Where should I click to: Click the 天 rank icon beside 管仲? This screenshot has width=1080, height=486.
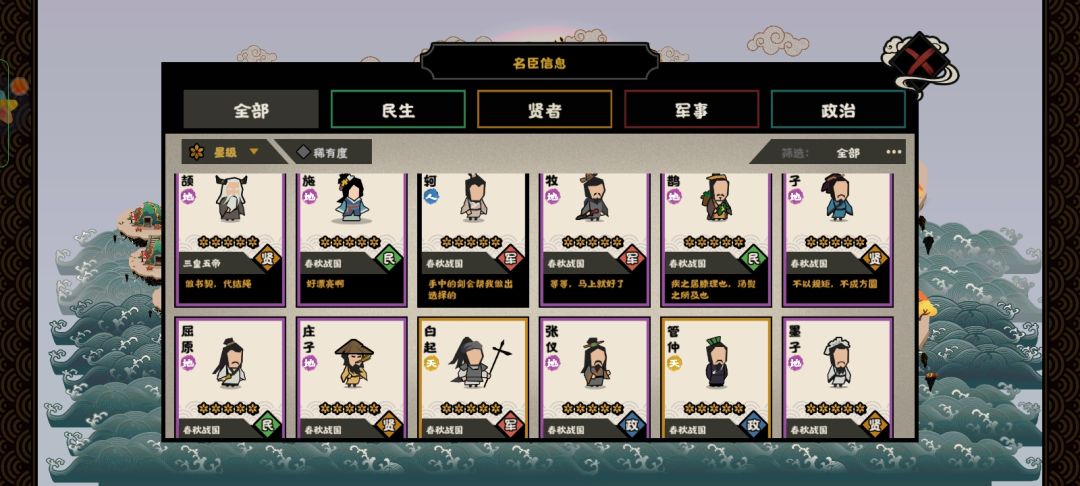(x=674, y=363)
